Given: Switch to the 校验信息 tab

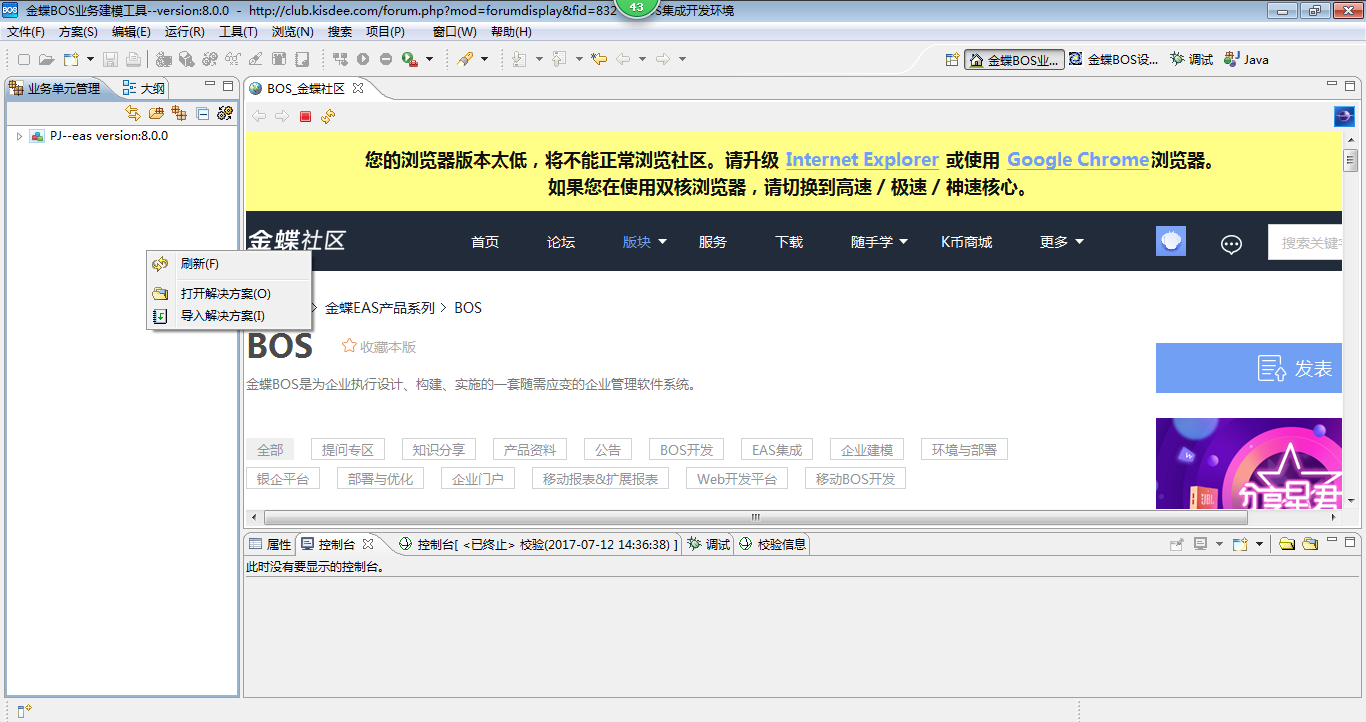Looking at the screenshot, I should (772, 544).
